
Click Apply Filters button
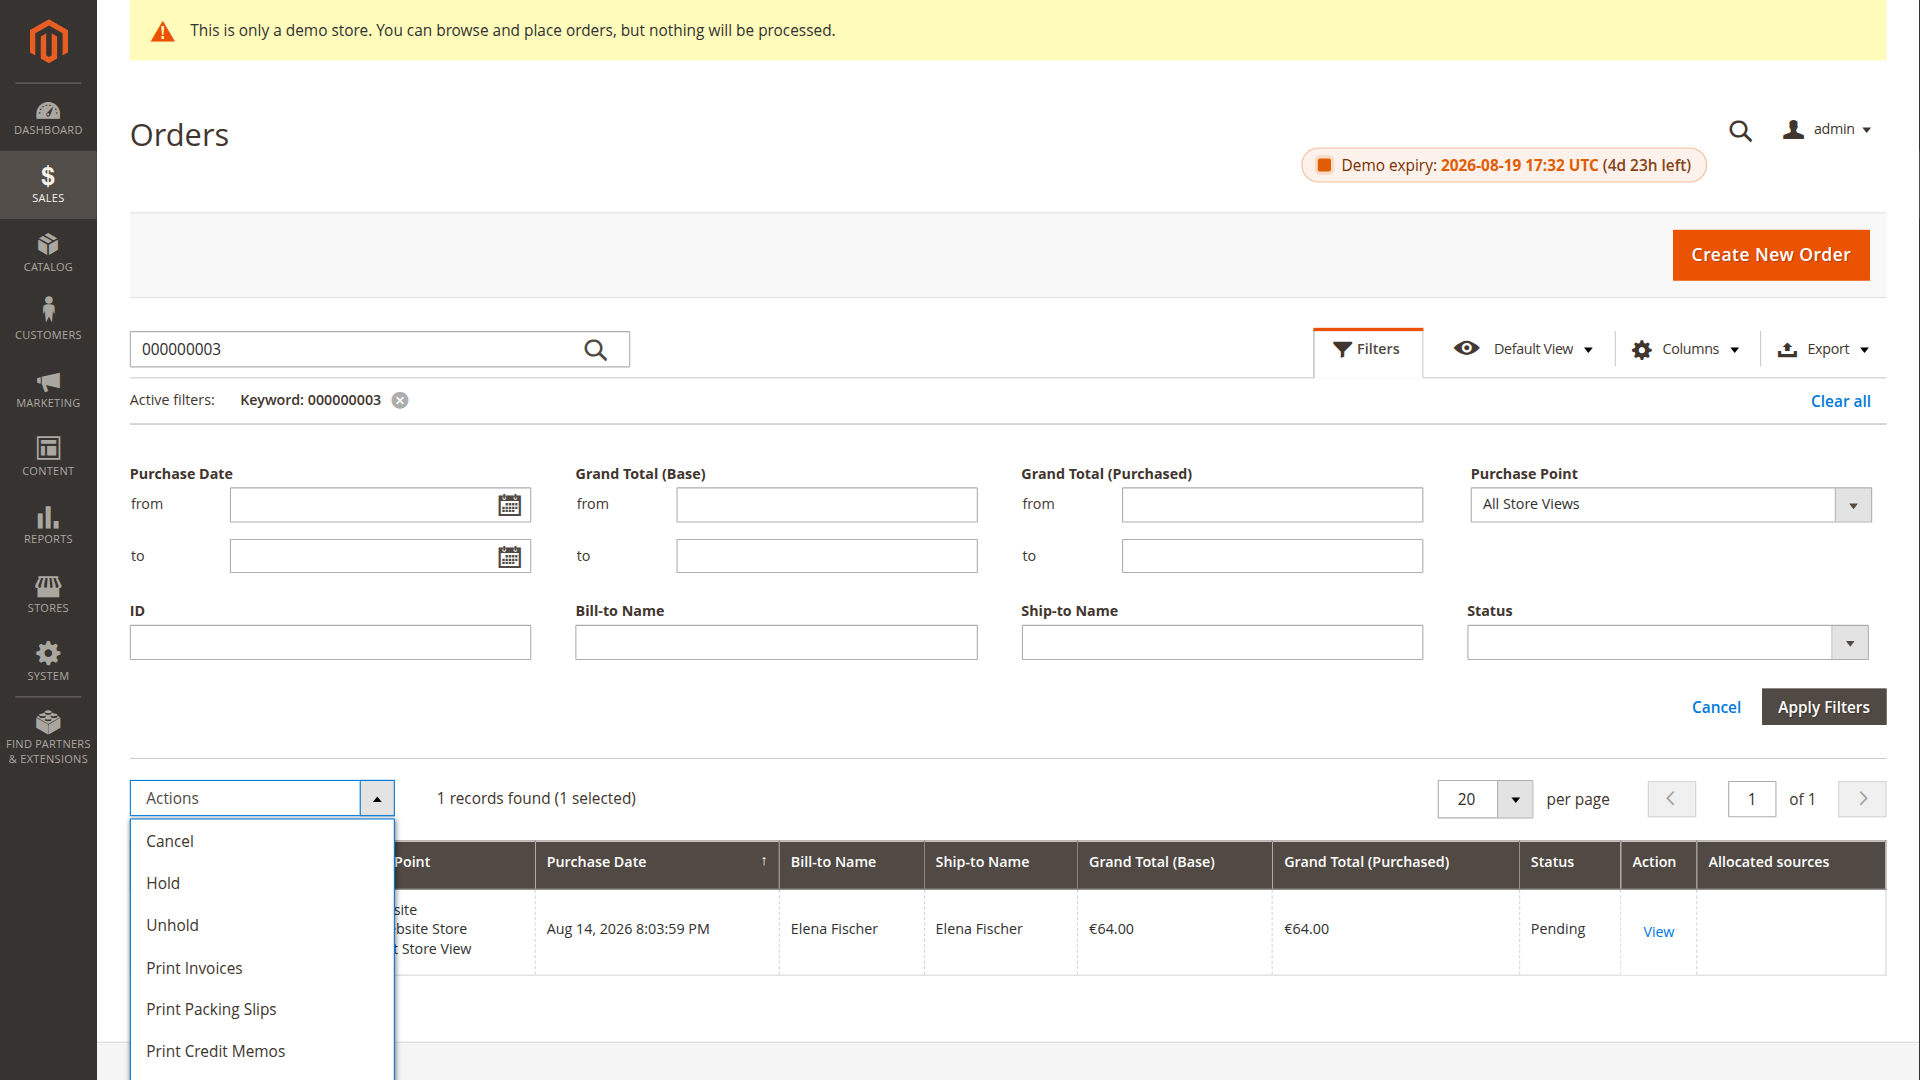(1823, 707)
